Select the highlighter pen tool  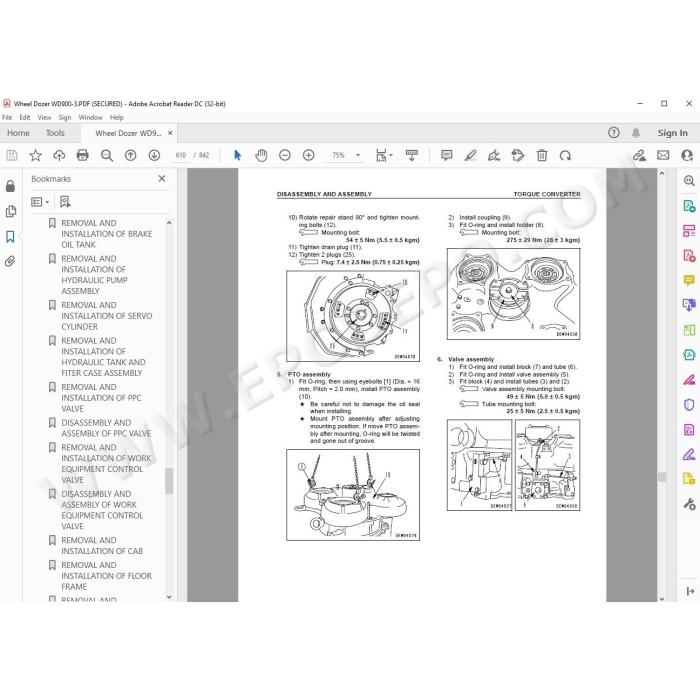[x=470, y=155]
